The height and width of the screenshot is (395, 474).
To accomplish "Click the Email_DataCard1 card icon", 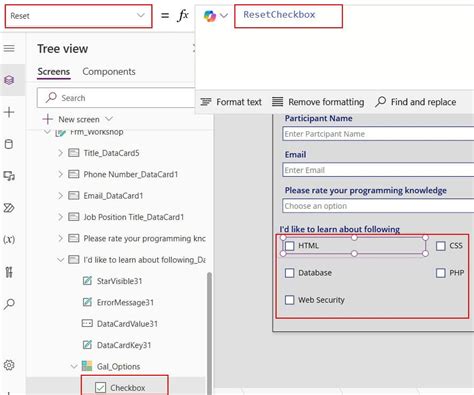I will coord(74,196).
